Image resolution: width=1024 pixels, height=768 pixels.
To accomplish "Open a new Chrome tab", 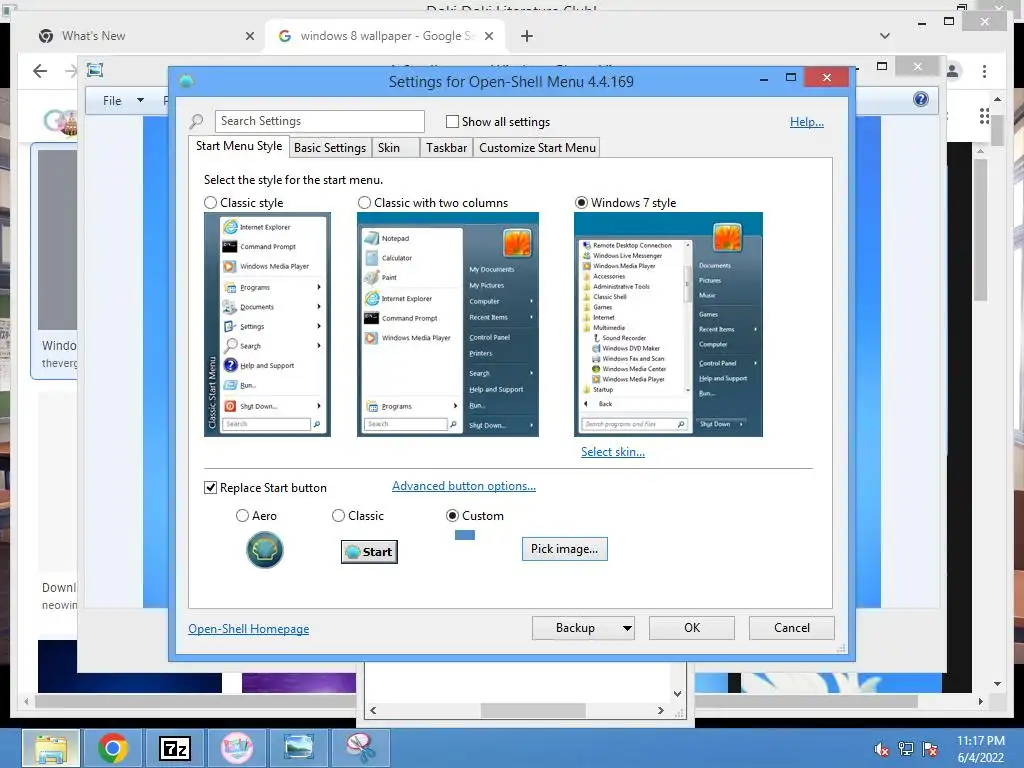I will point(526,37).
